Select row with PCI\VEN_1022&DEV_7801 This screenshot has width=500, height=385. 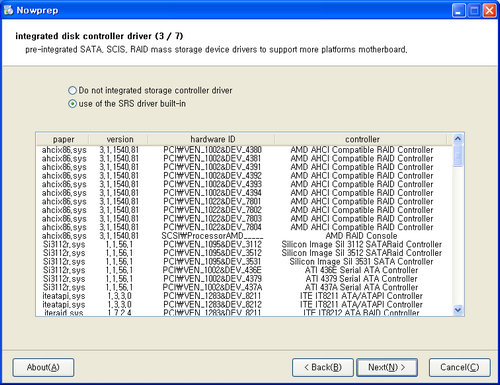tap(244, 202)
